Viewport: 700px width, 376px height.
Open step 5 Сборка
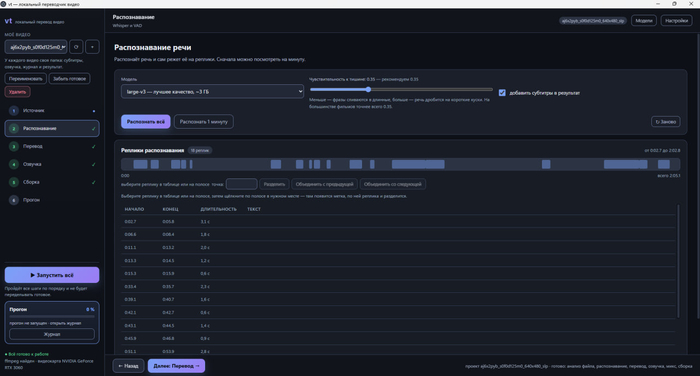click(x=52, y=182)
